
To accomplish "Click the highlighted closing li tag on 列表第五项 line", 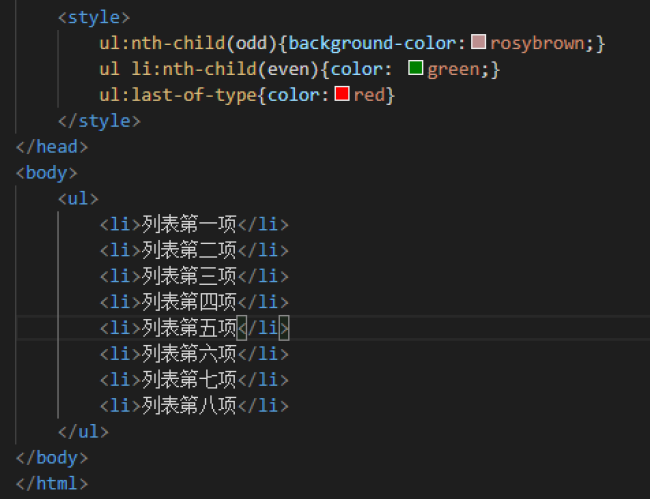I will [x=263, y=328].
